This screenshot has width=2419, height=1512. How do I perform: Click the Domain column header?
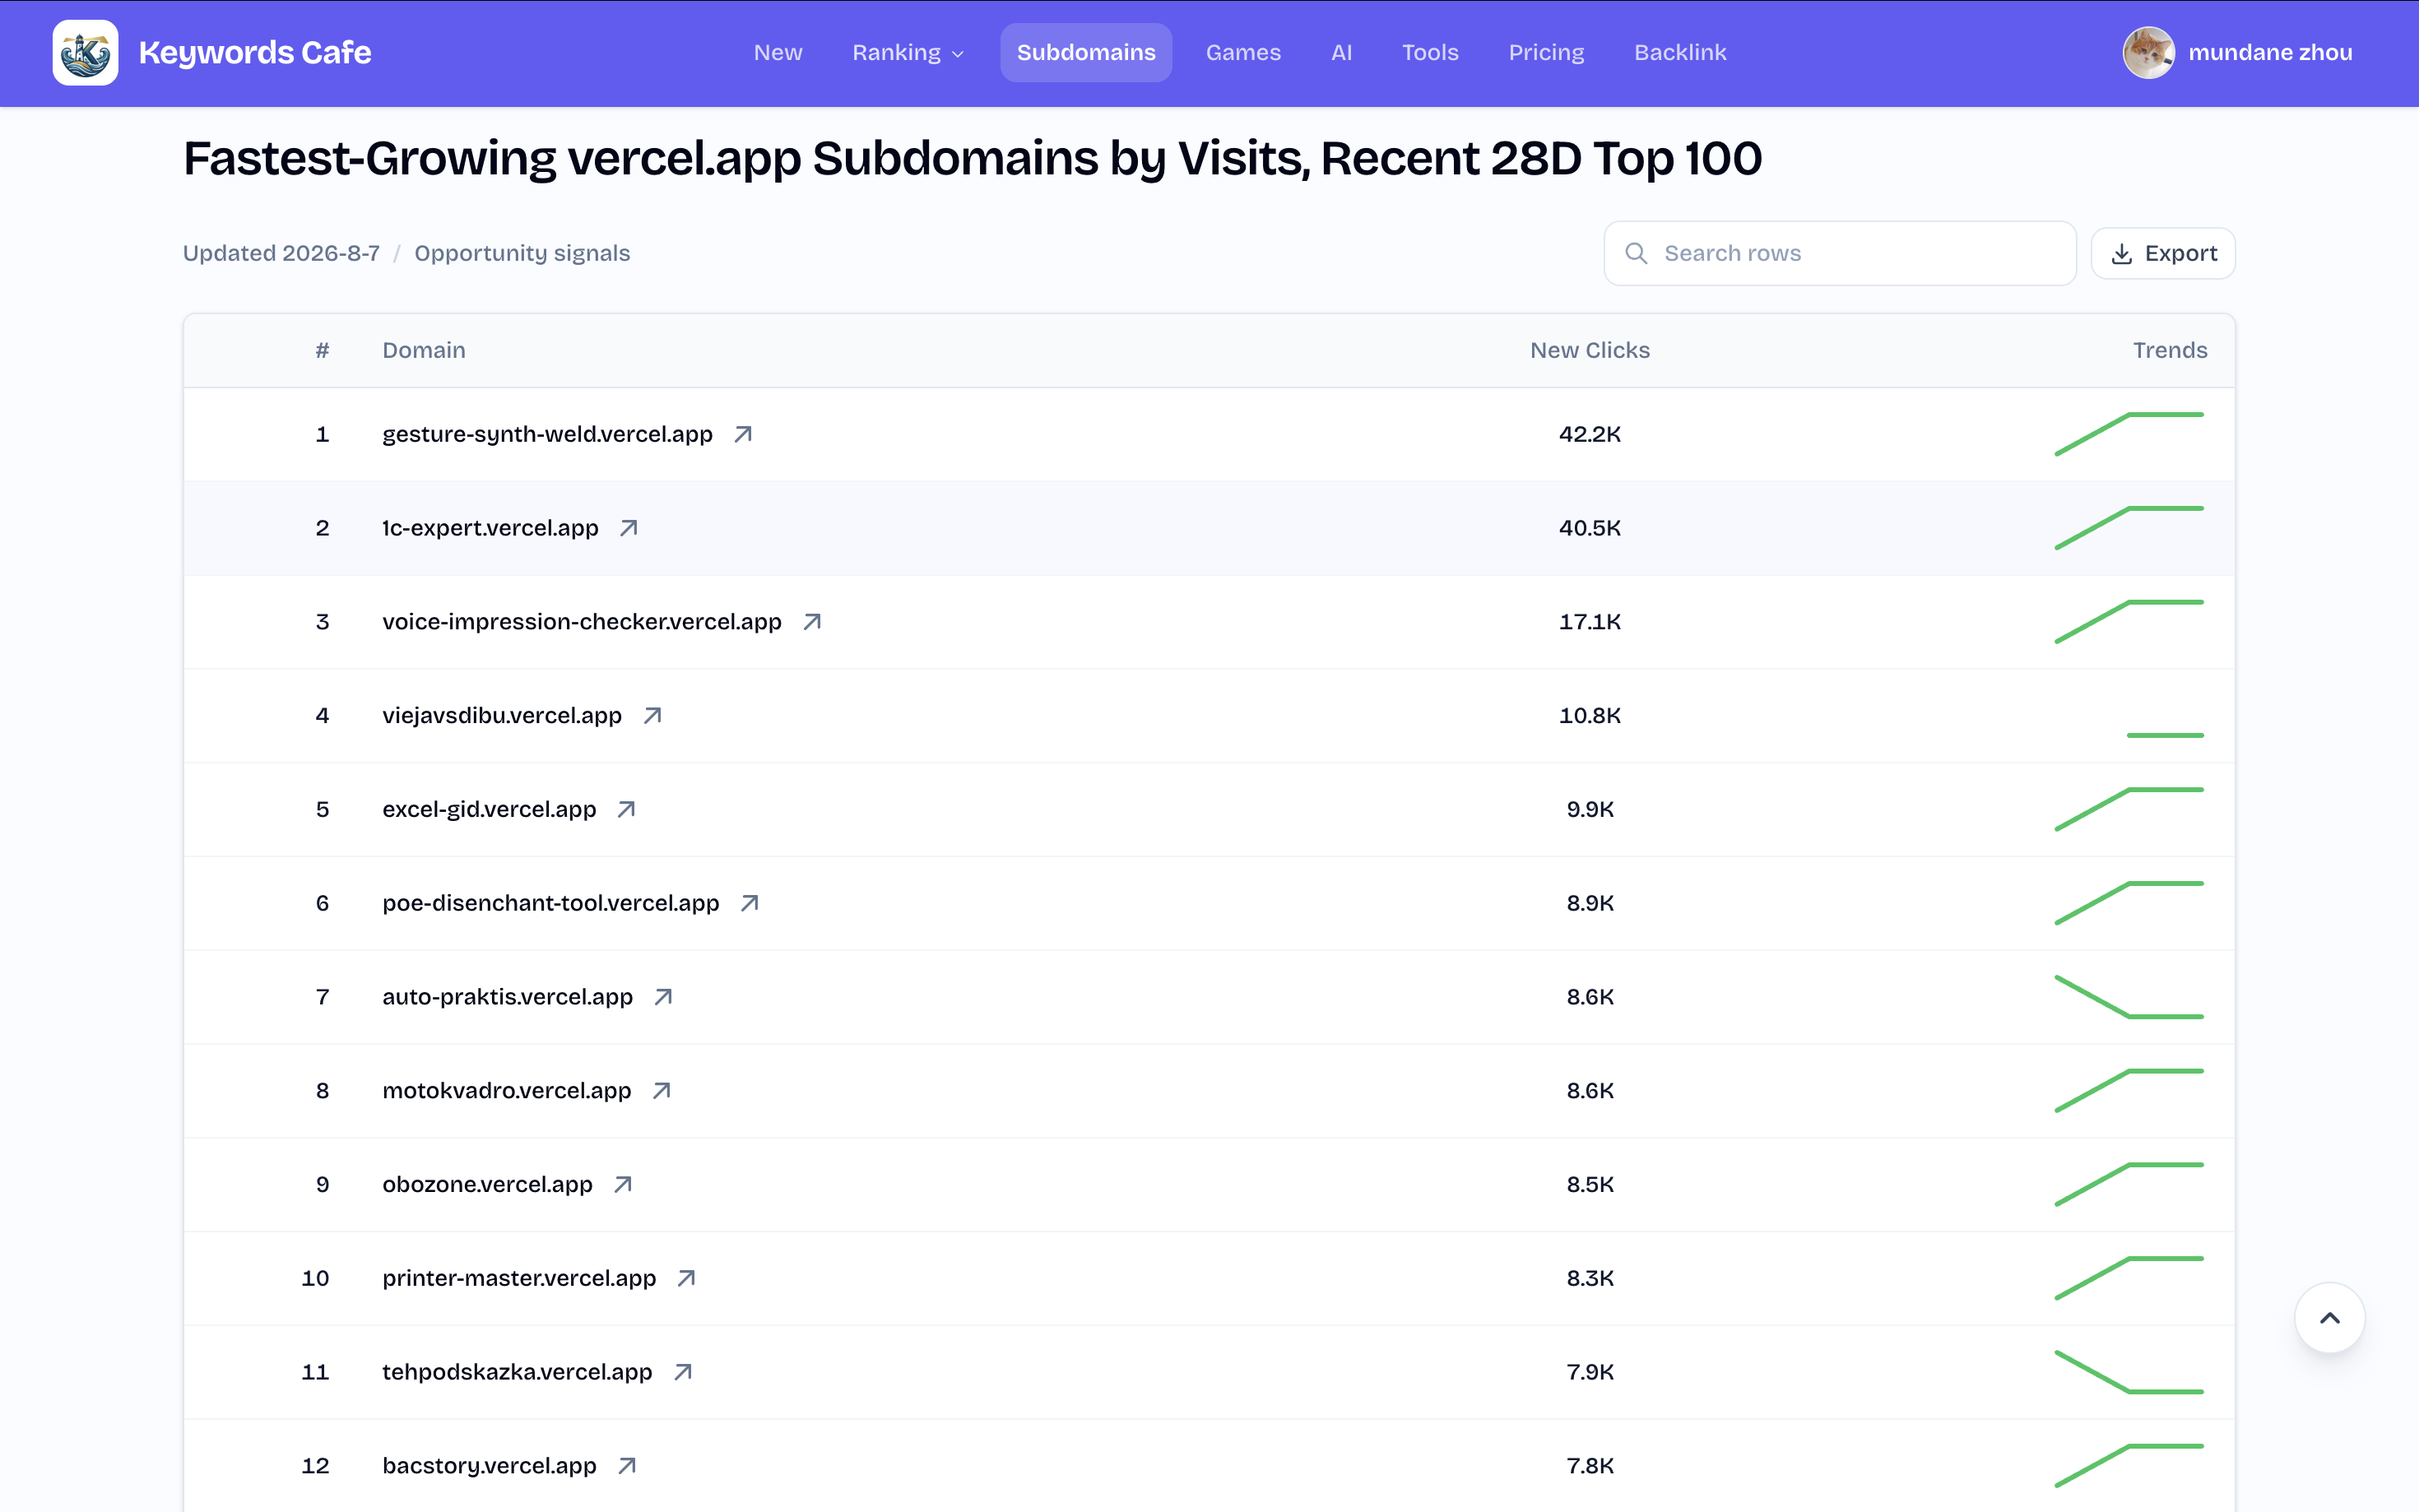pos(424,351)
